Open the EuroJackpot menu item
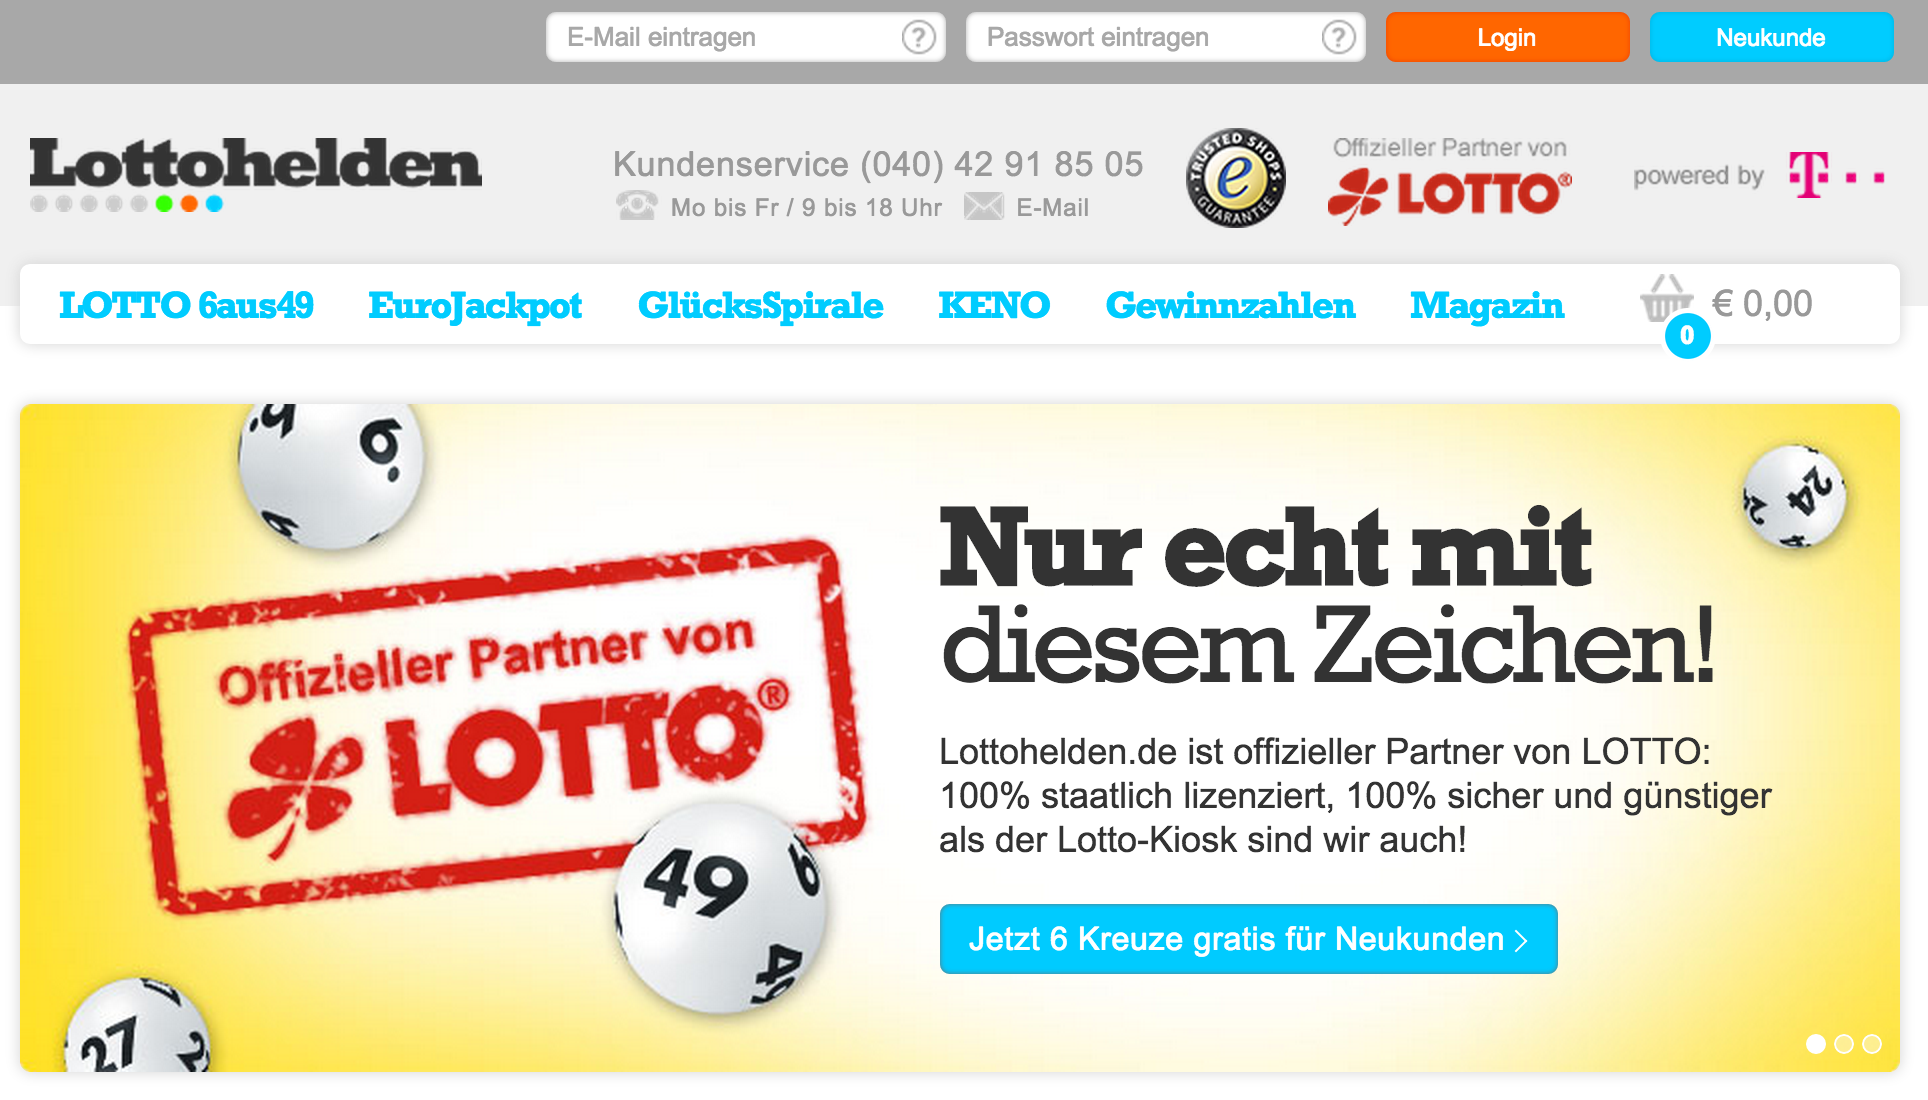Screen dimensions: 1928x1100 (x=475, y=306)
